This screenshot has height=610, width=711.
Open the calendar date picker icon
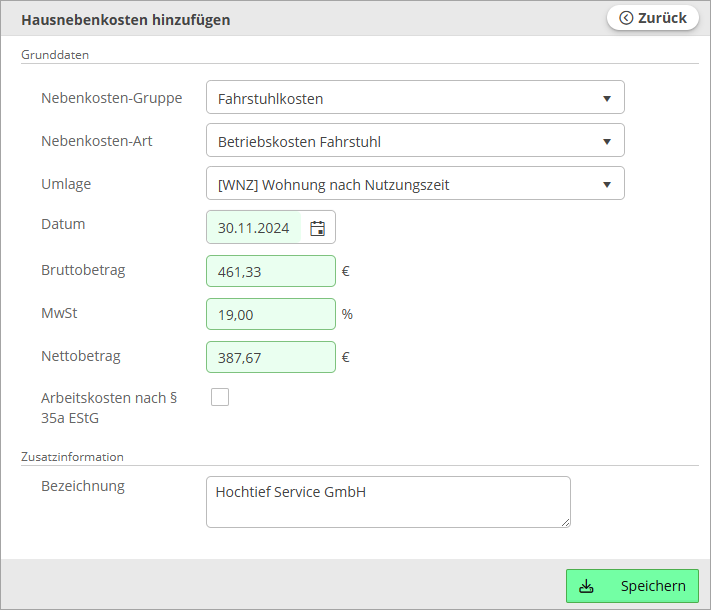[317, 228]
